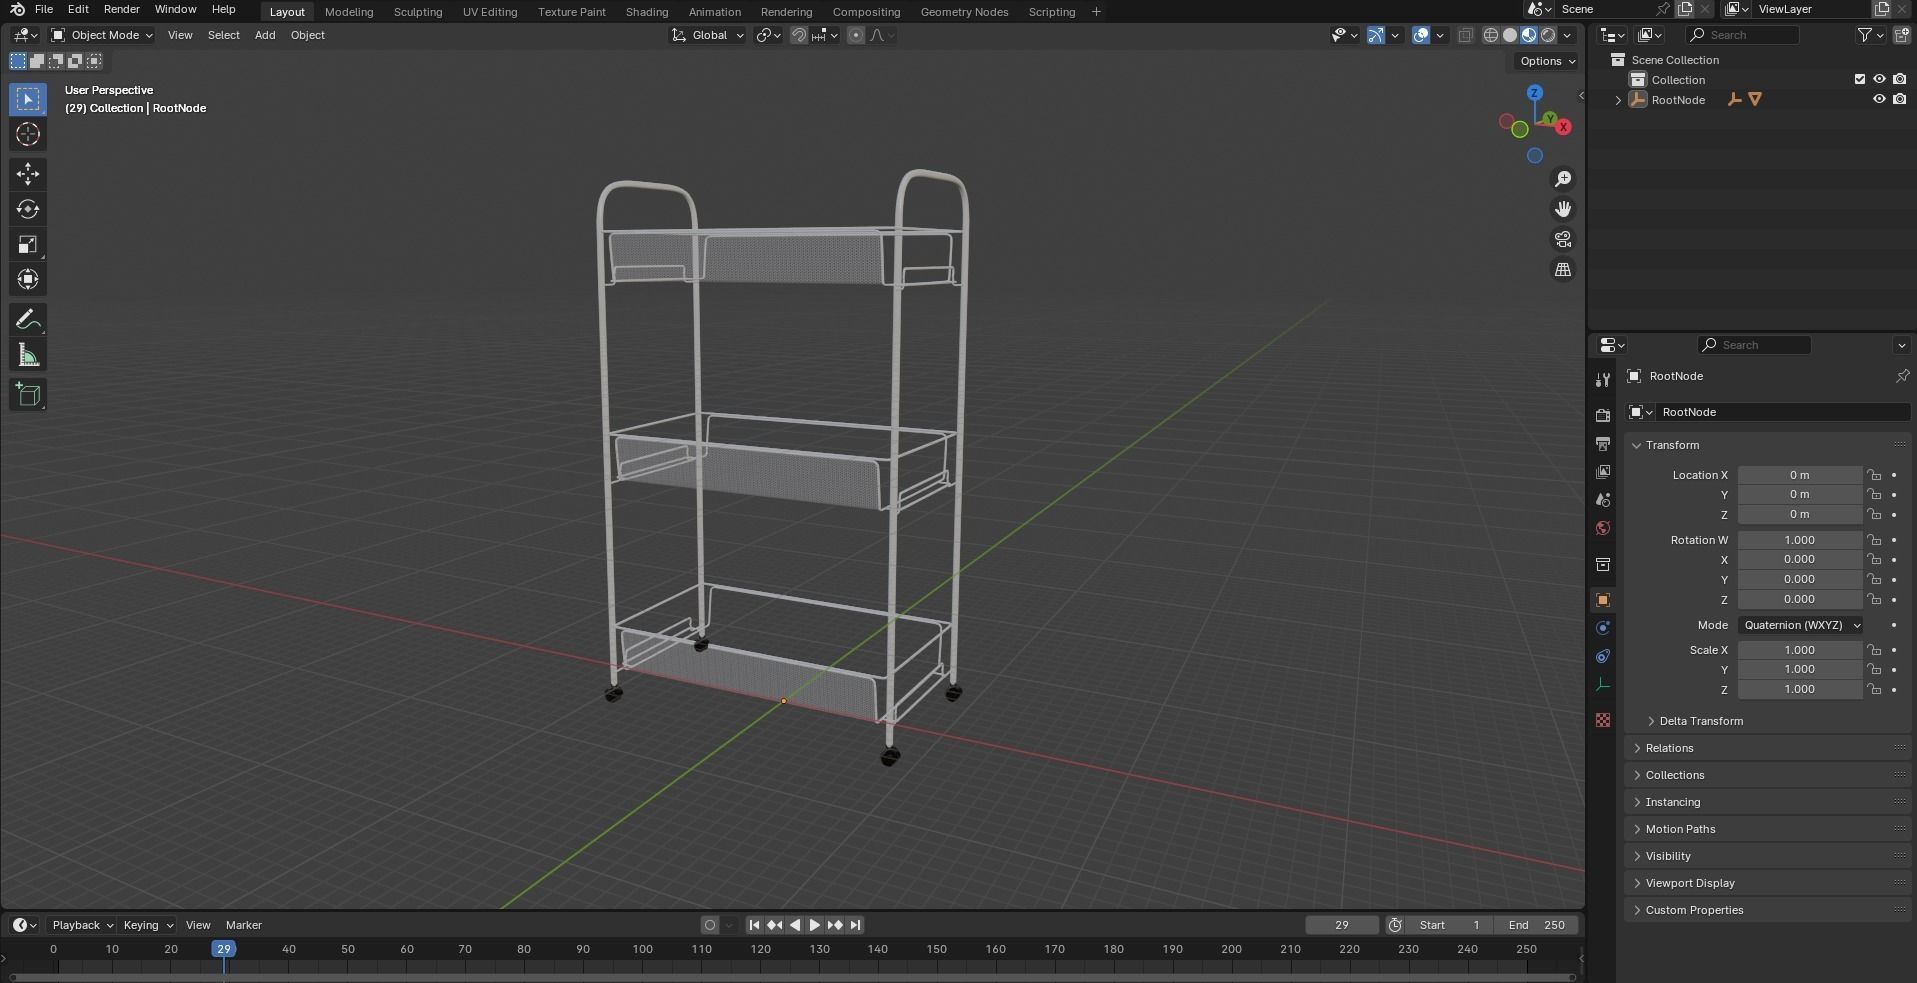Select the Measure tool
The height and width of the screenshot is (983, 1917).
(28, 355)
